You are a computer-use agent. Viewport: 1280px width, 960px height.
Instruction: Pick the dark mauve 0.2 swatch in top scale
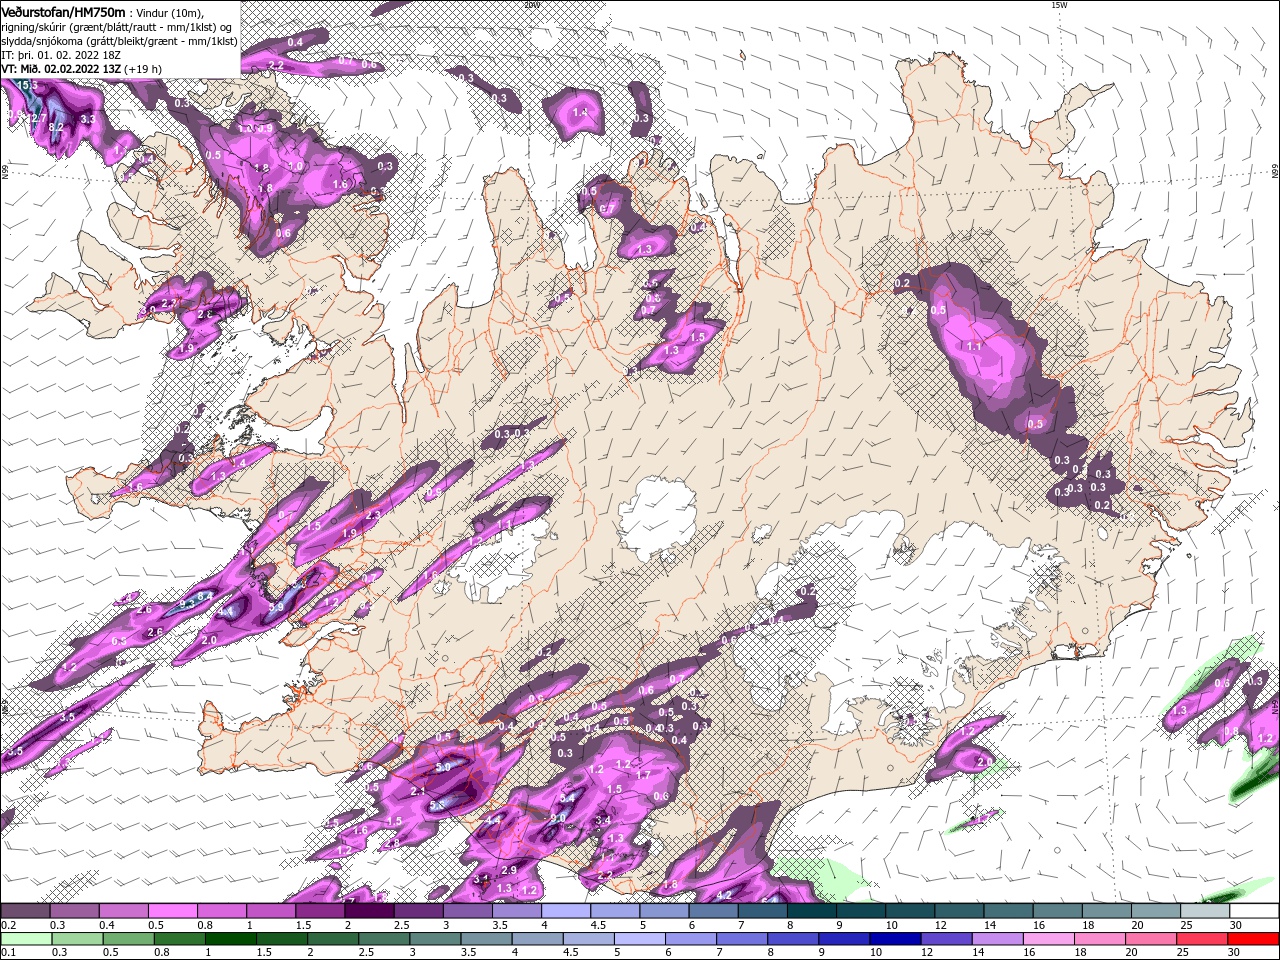(x=24, y=911)
